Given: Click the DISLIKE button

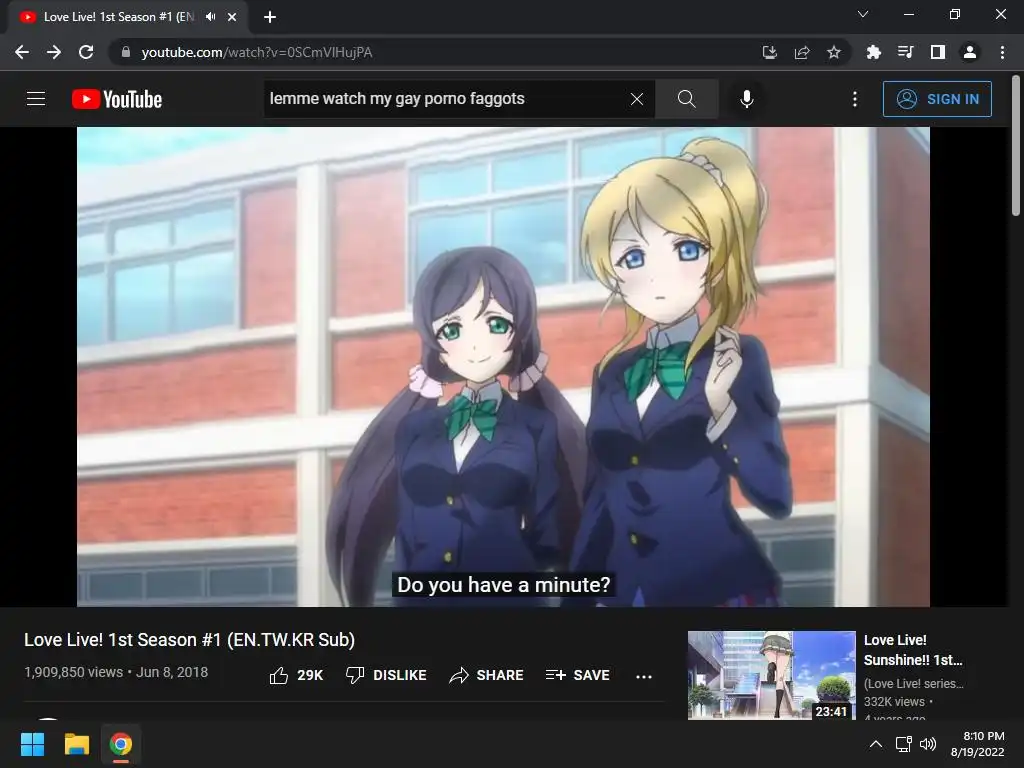Looking at the screenshot, I should click(x=386, y=675).
